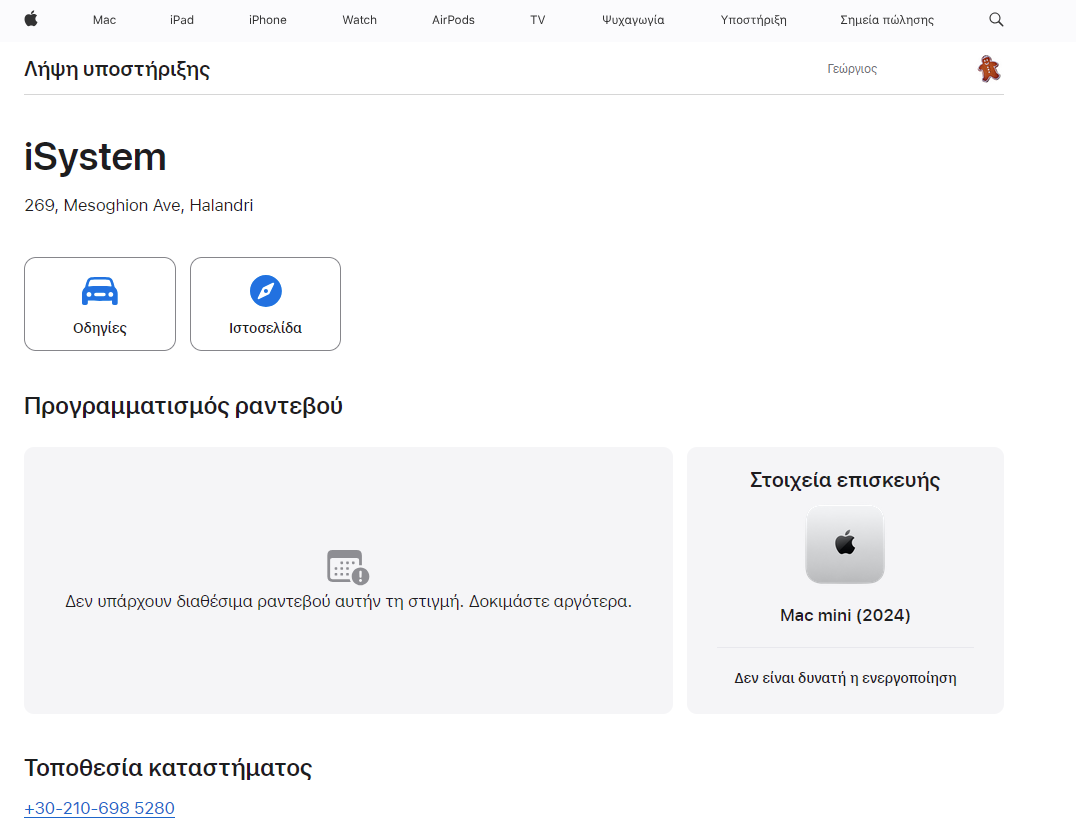
Task: Call the store phone number +30-210-698 5280
Action: [100, 808]
